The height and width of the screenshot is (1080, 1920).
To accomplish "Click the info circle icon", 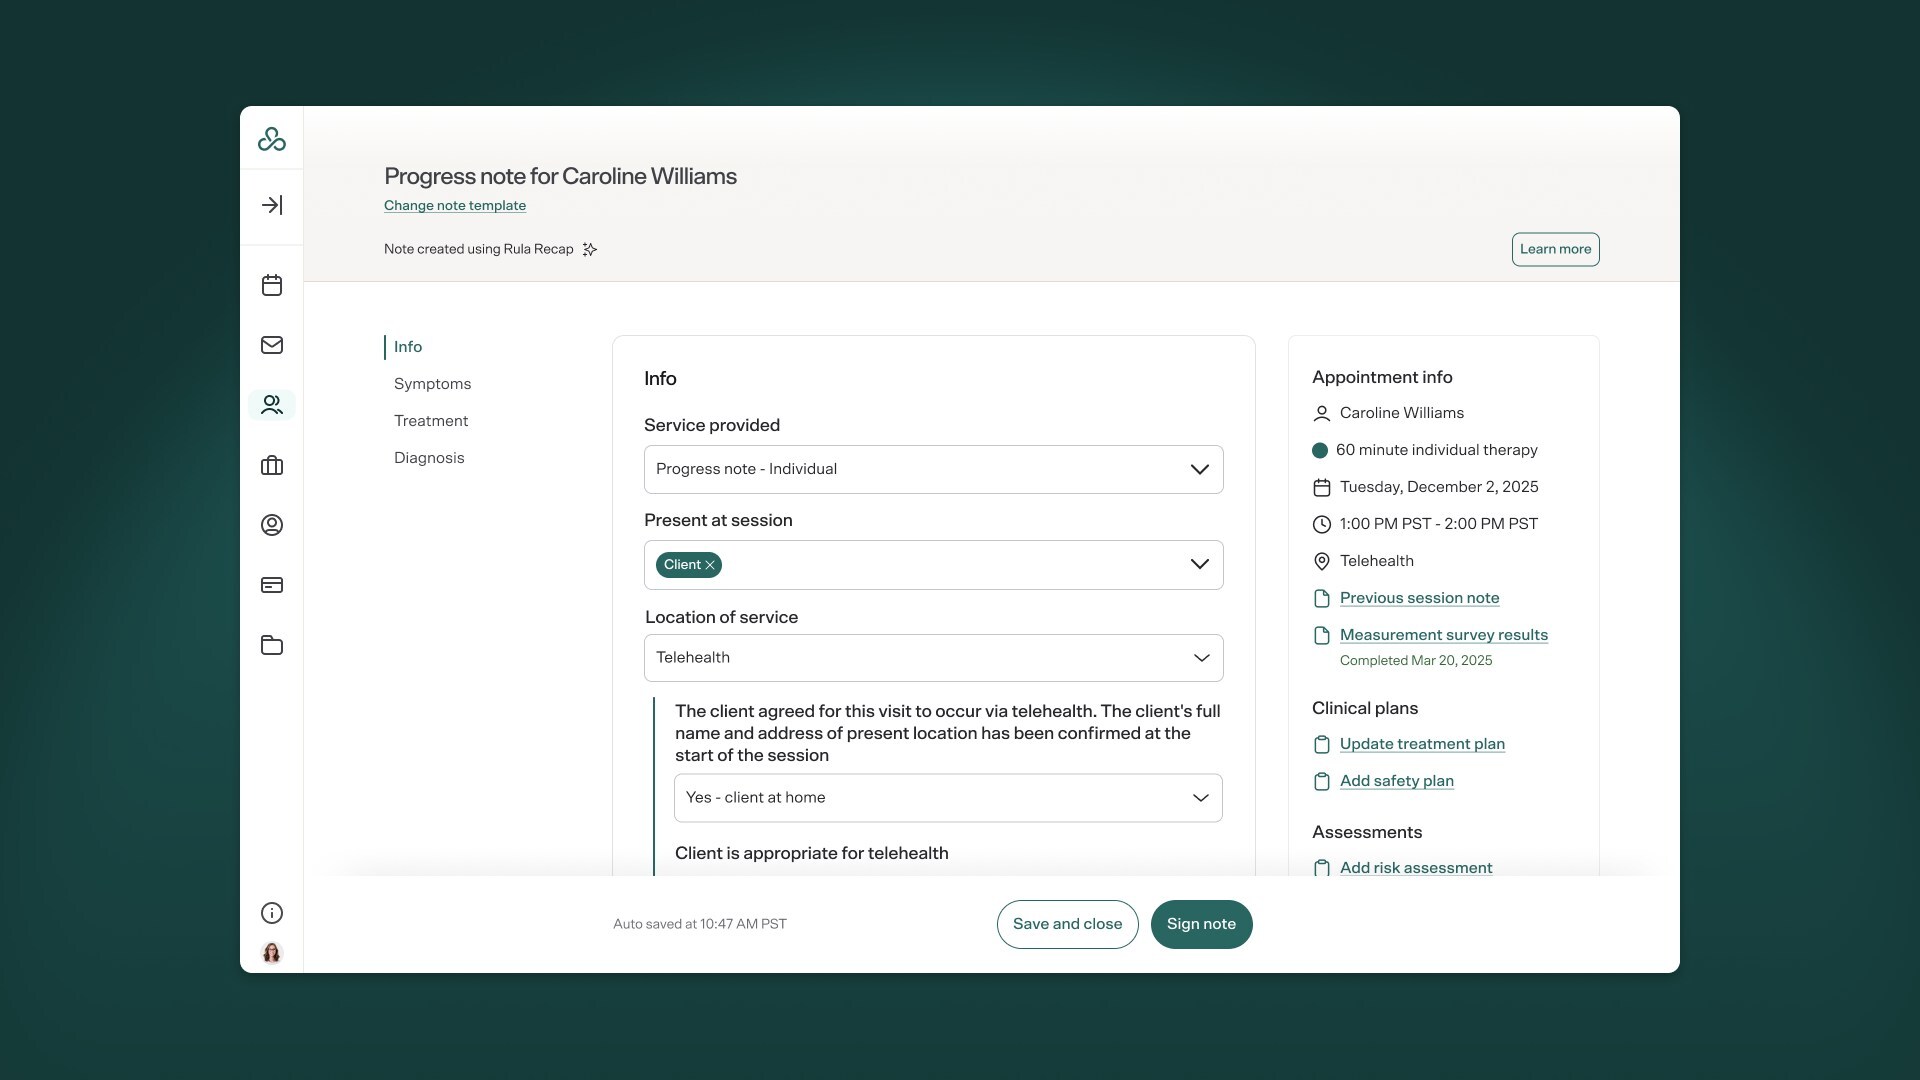I will [271, 913].
